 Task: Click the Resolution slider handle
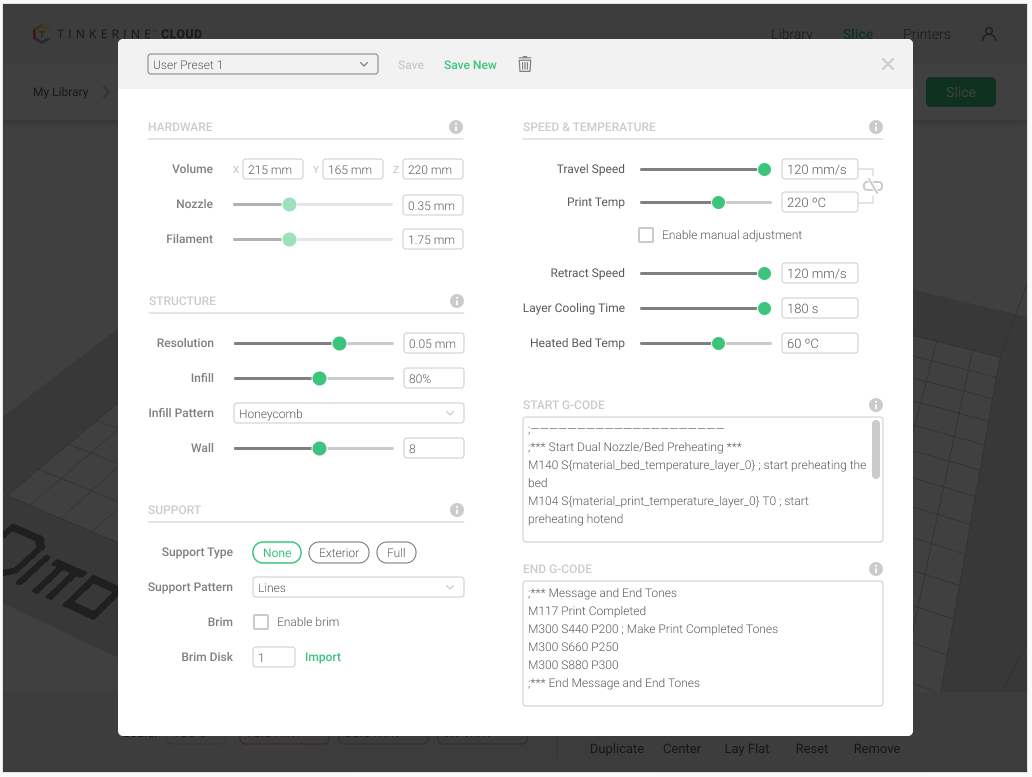[x=339, y=343]
